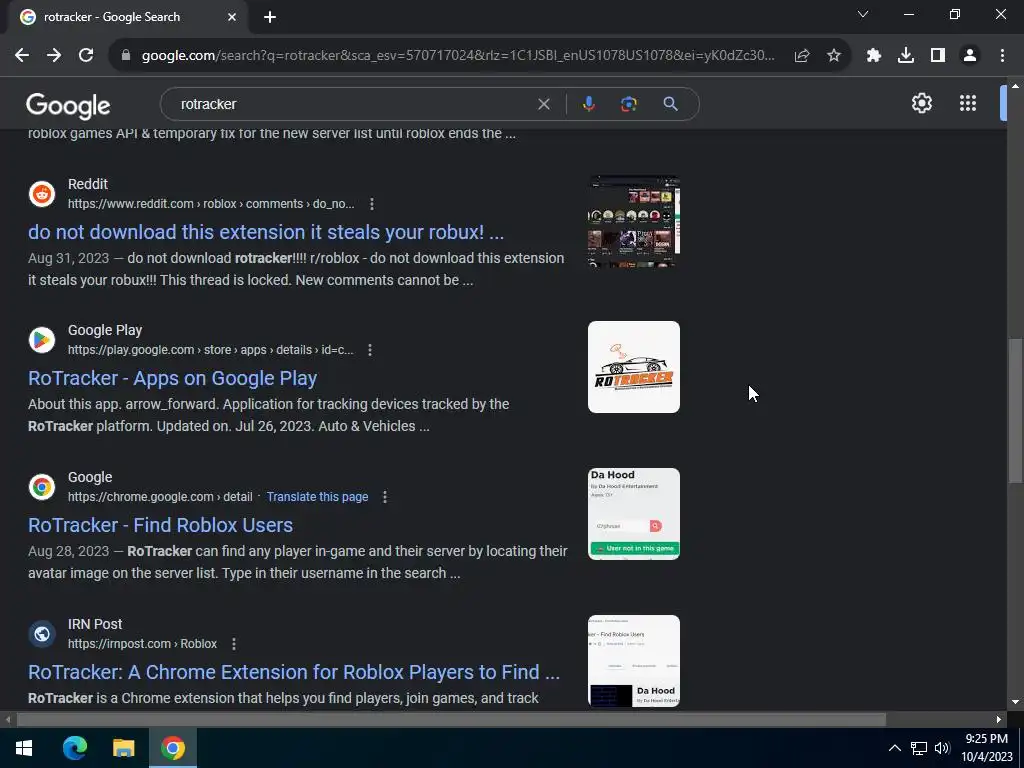1024x768 pixels.
Task: Click the play.google.com breadcrumb URL
Action: click(210, 350)
